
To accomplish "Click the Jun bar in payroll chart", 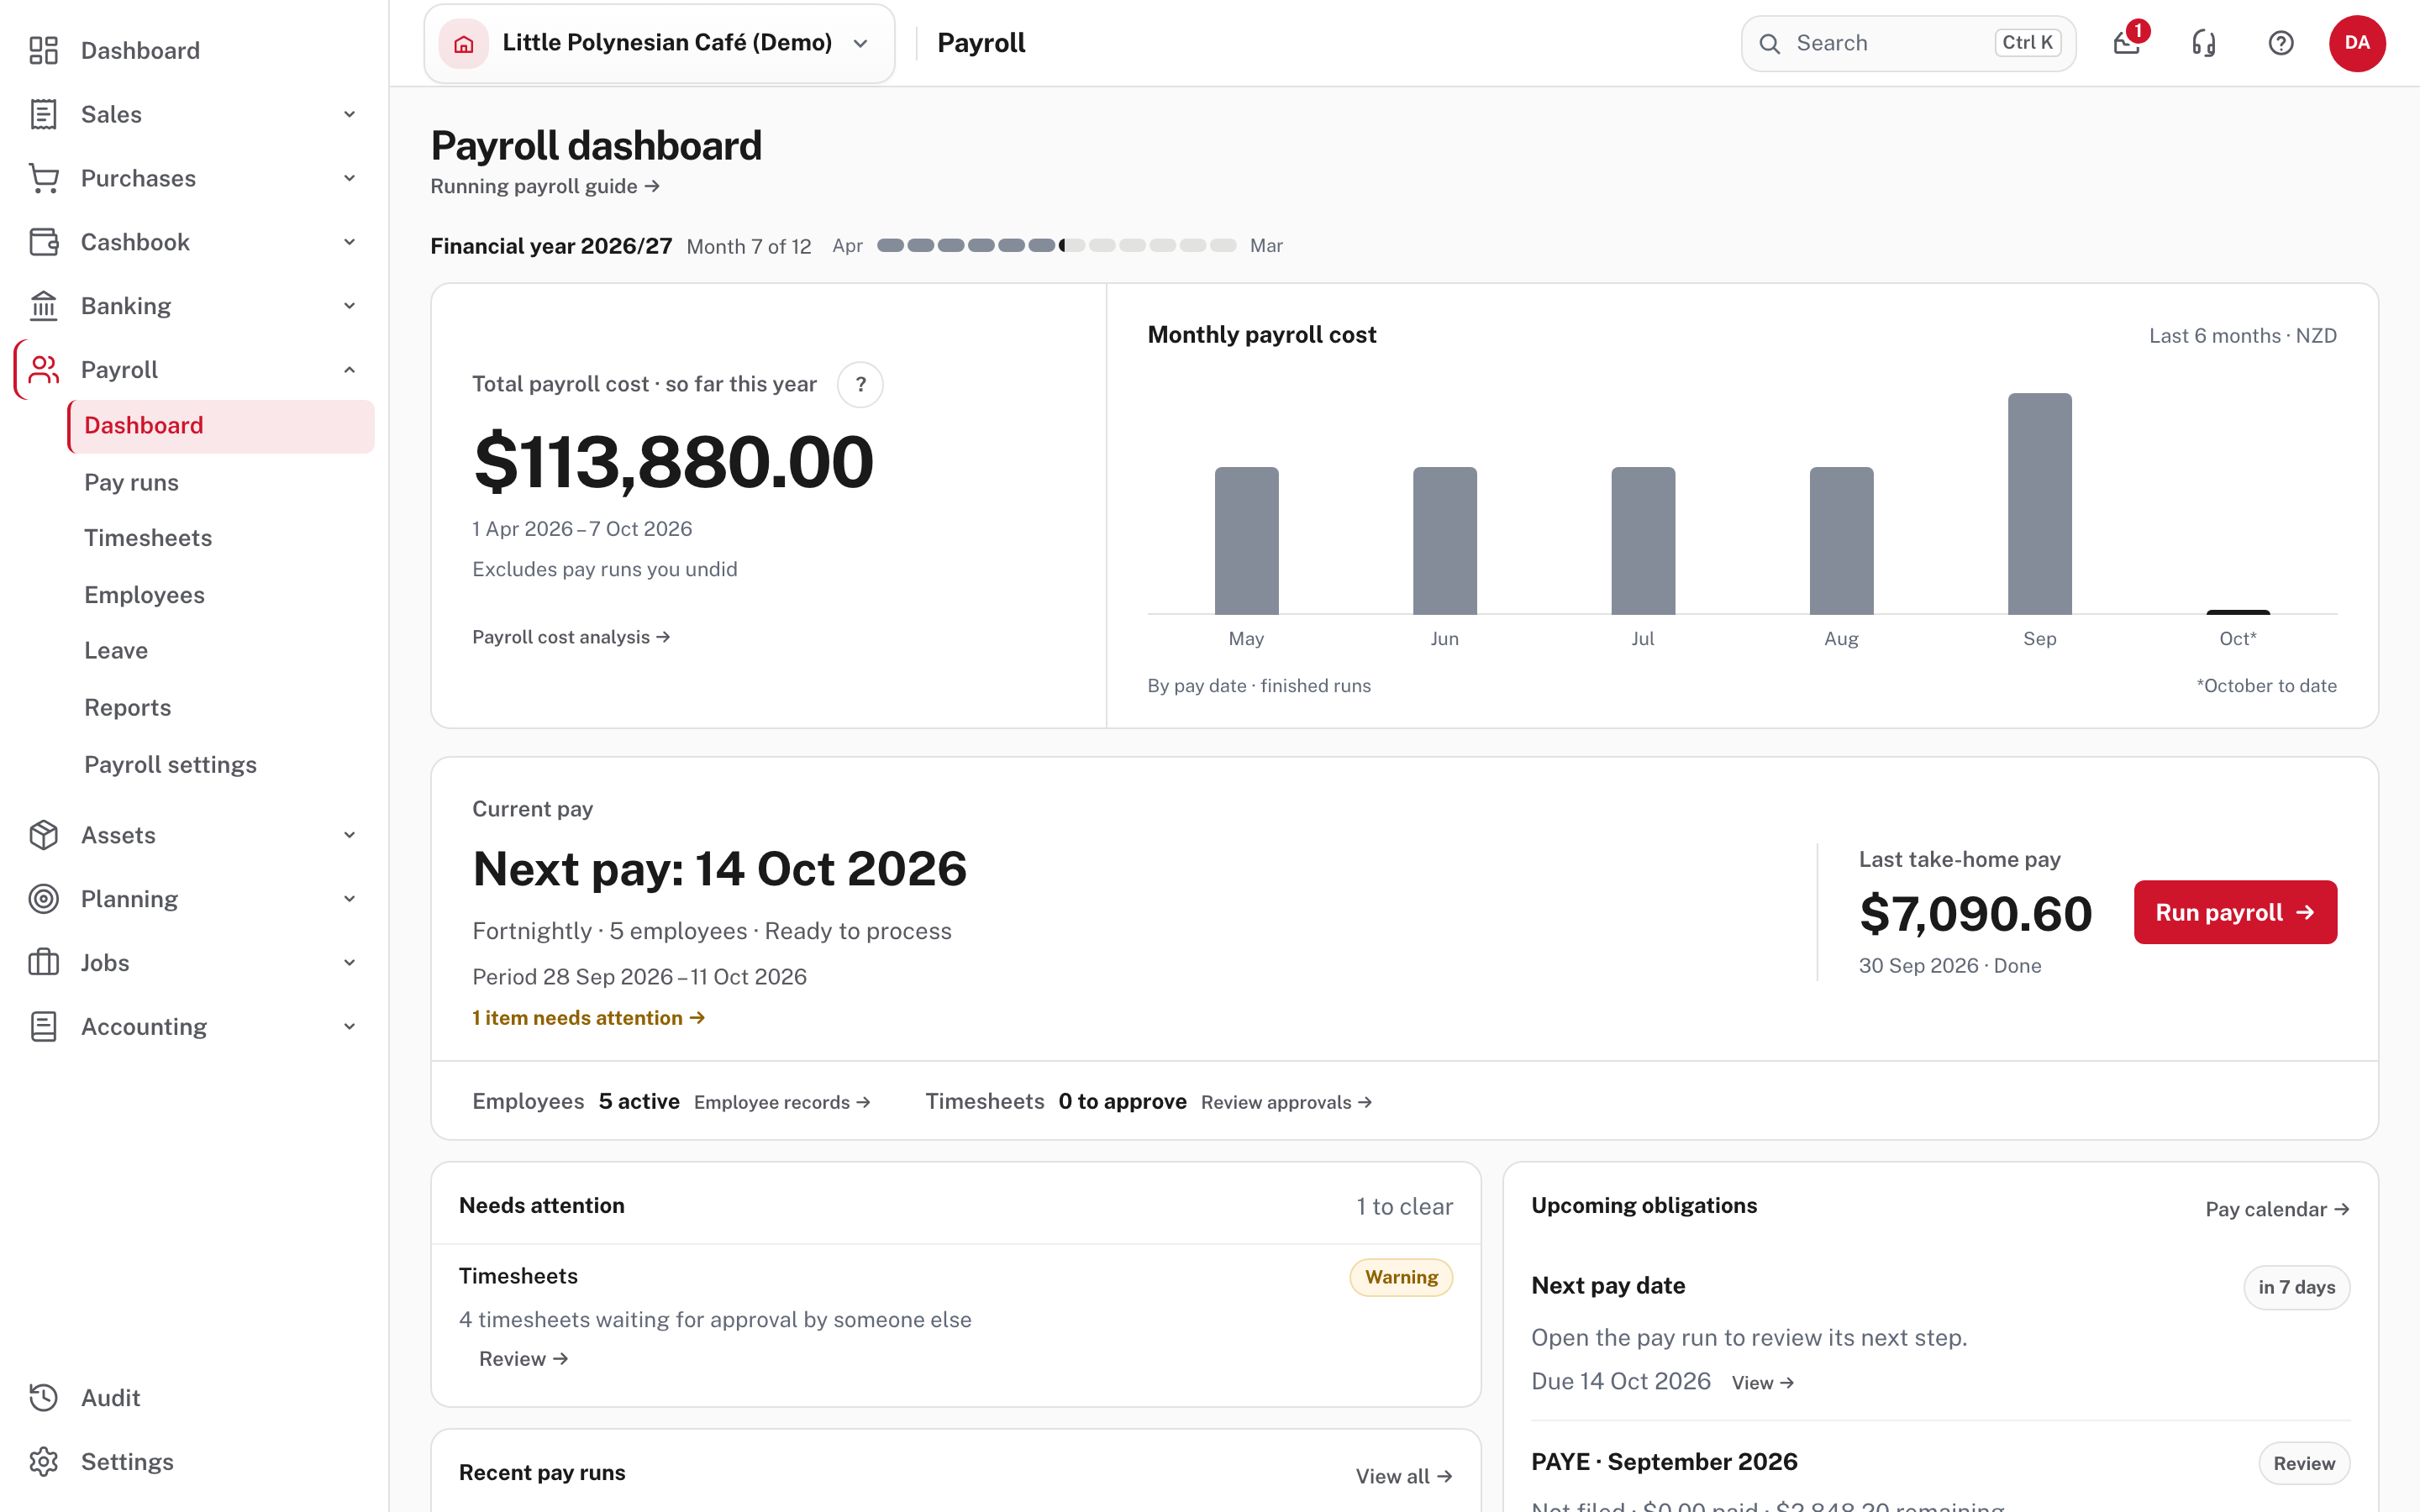I will point(1444,540).
